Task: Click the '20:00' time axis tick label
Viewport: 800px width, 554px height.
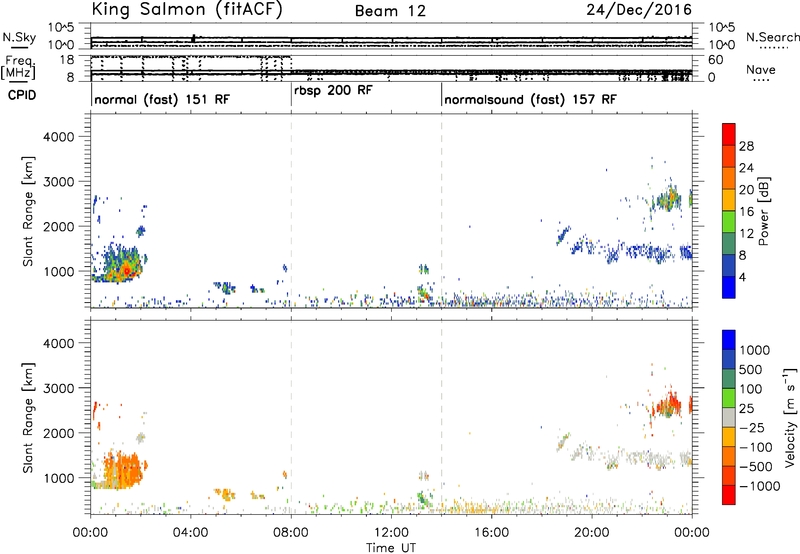Action: point(592,533)
